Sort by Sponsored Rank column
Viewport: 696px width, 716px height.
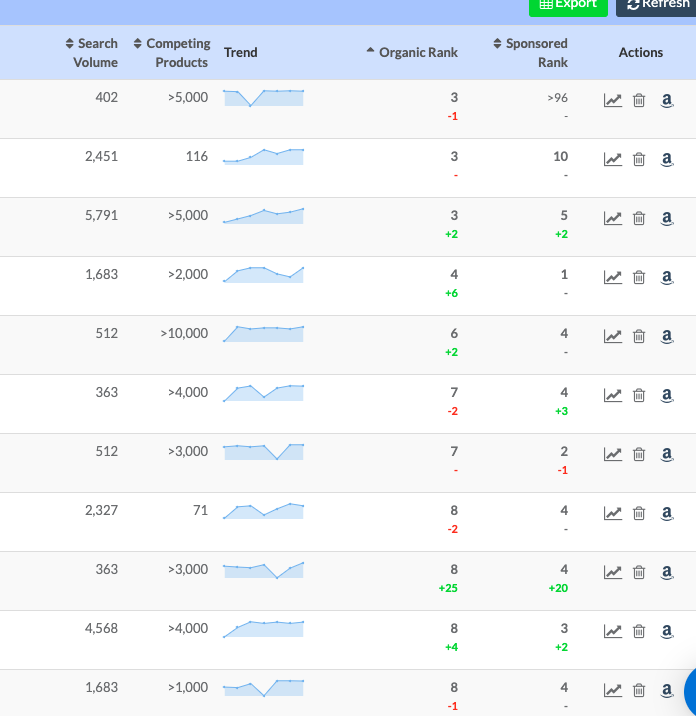pos(530,53)
